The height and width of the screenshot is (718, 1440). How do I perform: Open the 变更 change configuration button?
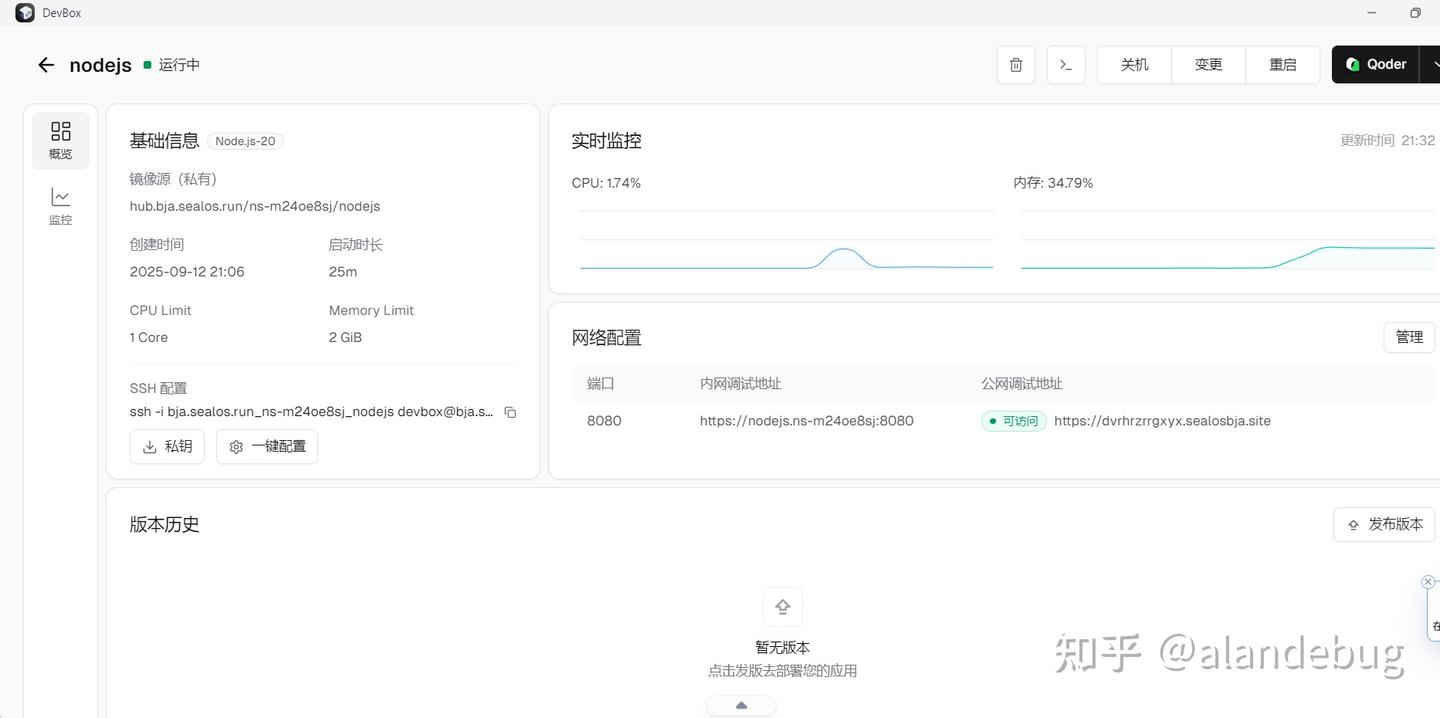pyautogui.click(x=1208, y=64)
